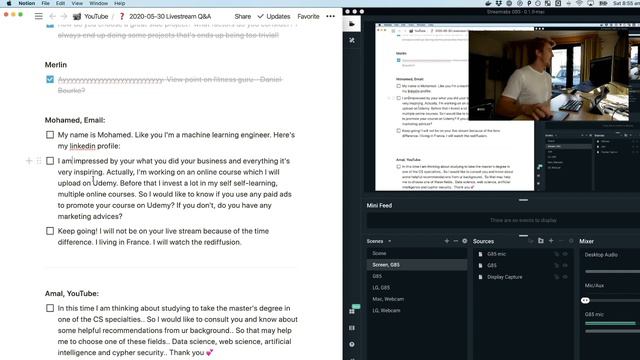640x360 pixels.
Task: Check the 'My name is Mohamed' checkbox
Action: [x=50, y=135]
